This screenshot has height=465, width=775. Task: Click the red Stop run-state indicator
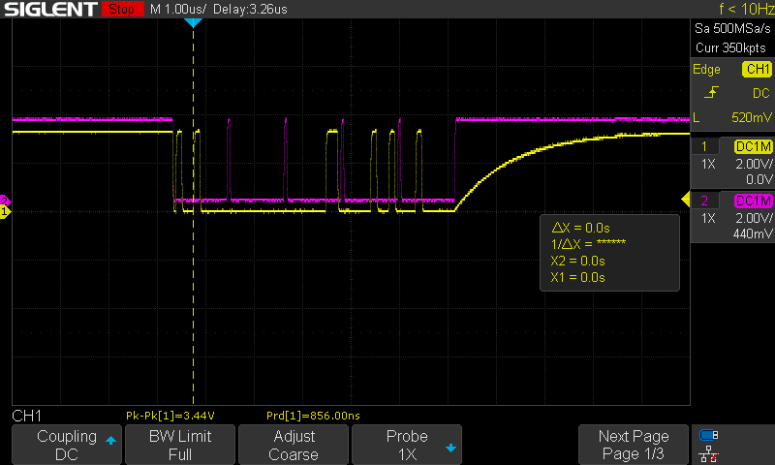coord(123,9)
